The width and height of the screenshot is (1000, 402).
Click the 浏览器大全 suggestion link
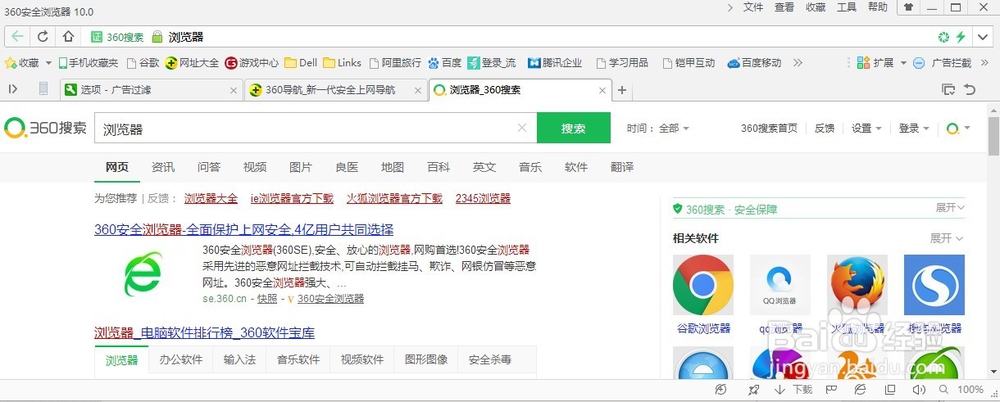(x=210, y=198)
